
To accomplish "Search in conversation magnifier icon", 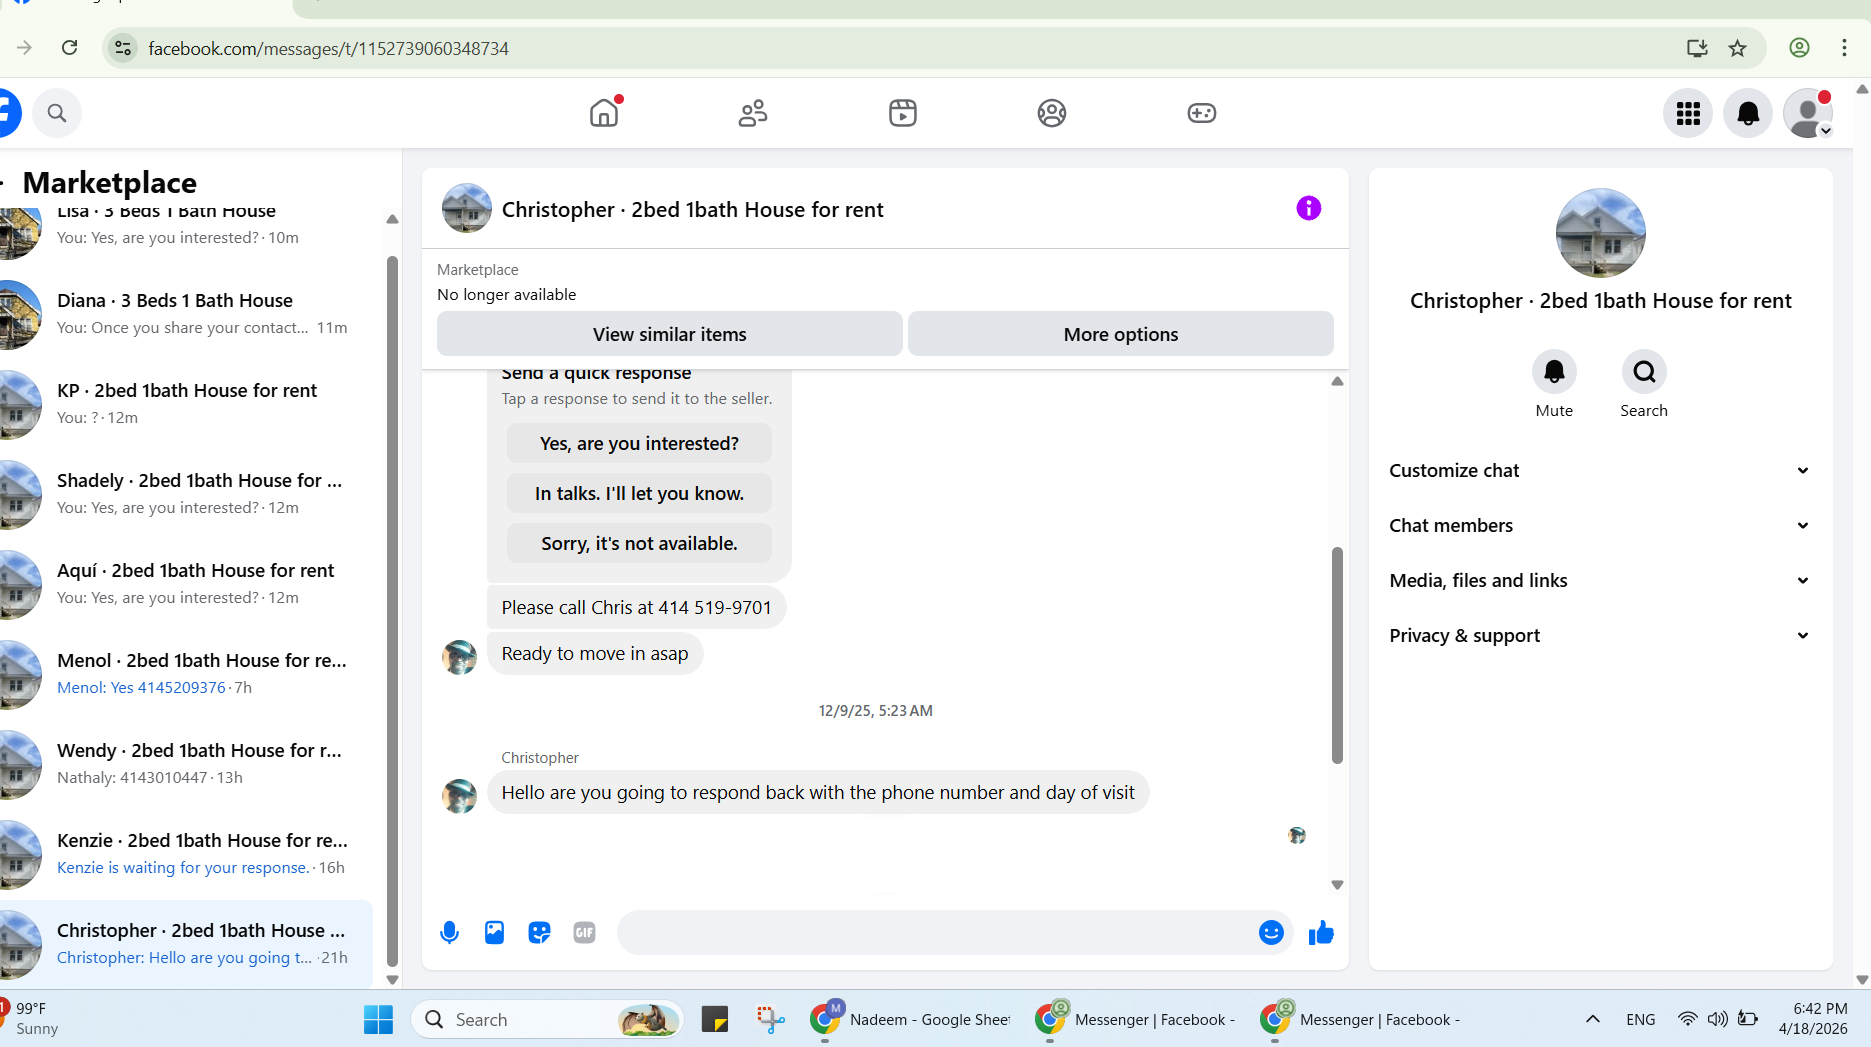I will click(1644, 372).
